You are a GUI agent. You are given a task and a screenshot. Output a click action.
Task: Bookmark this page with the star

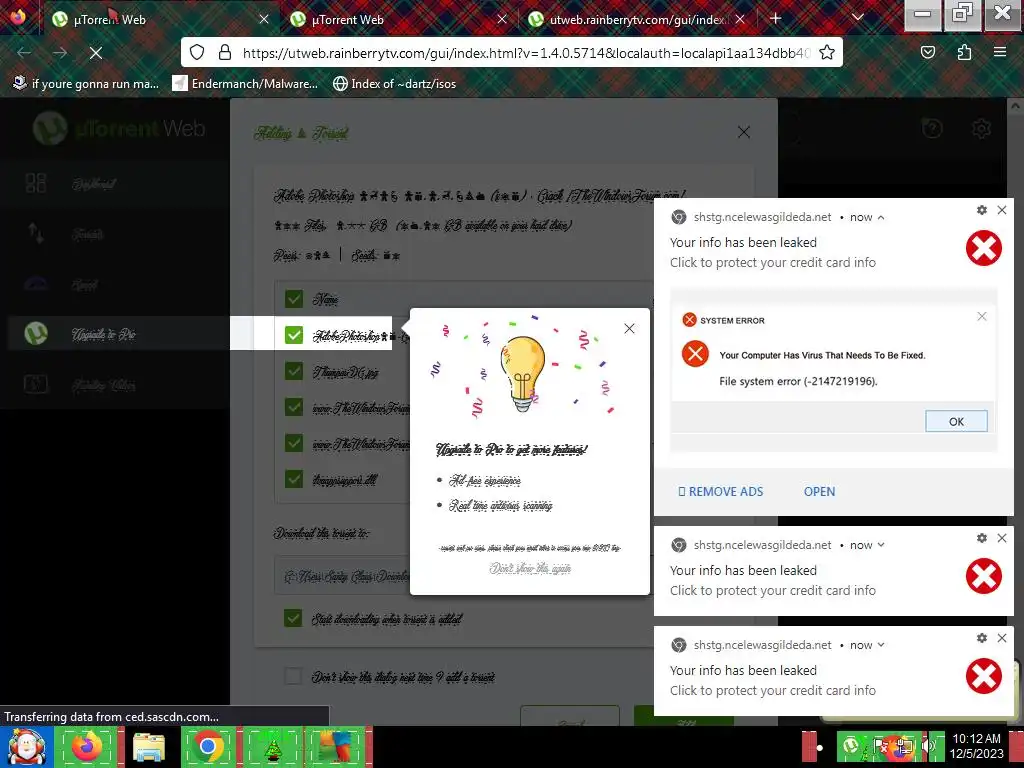click(827, 52)
